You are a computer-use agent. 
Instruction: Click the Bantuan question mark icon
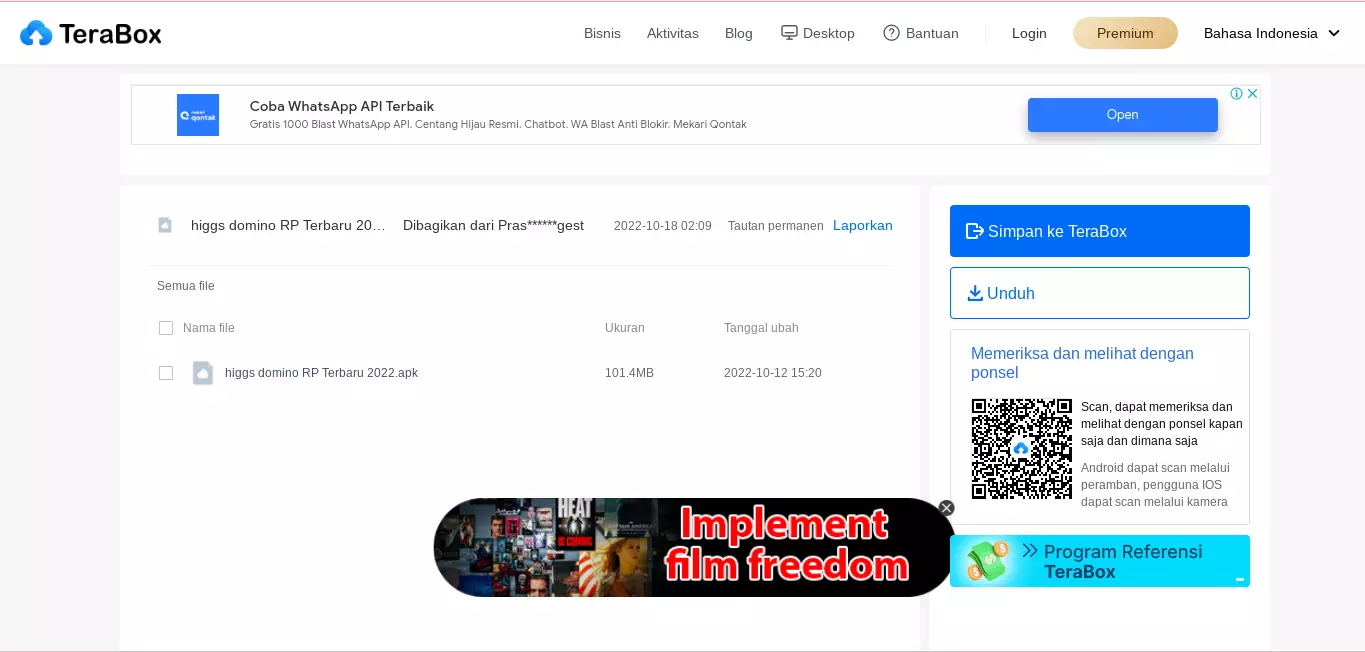[891, 33]
